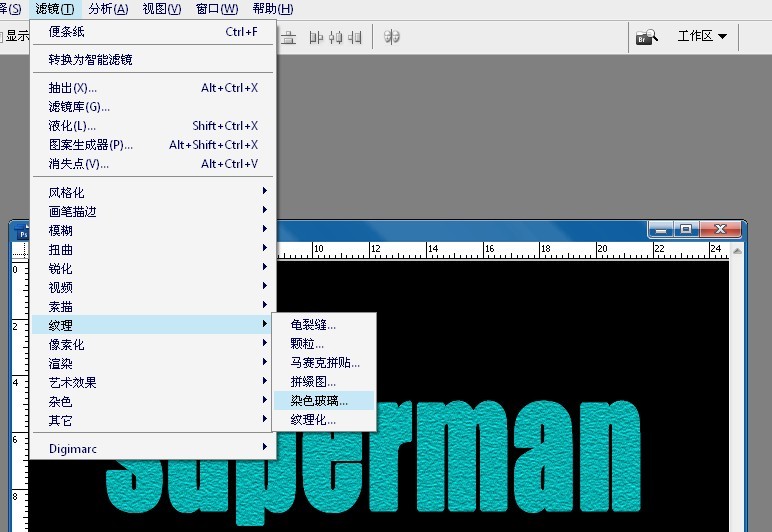Open 滤镜库(G)... gallery
The width and height of the screenshot is (772, 532).
tap(153, 107)
